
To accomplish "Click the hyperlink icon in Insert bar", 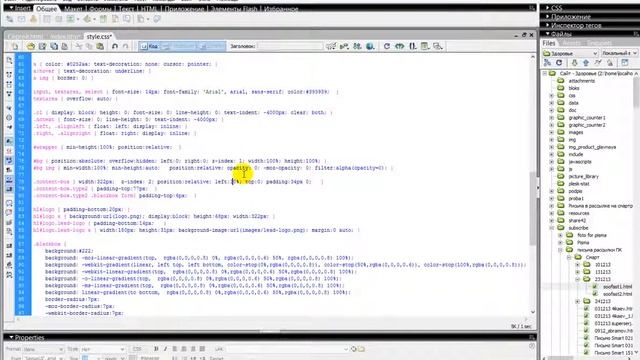I will [x=9, y=19].
